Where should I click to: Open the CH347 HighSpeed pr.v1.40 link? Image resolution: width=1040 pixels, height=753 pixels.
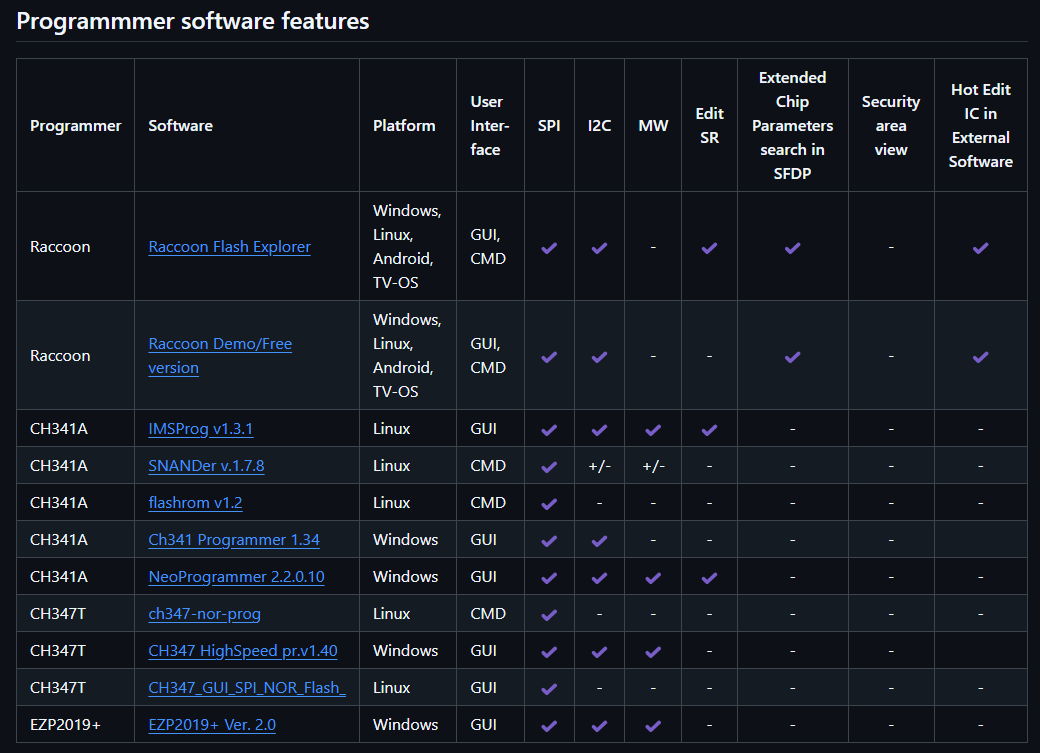(x=243, y=651)
